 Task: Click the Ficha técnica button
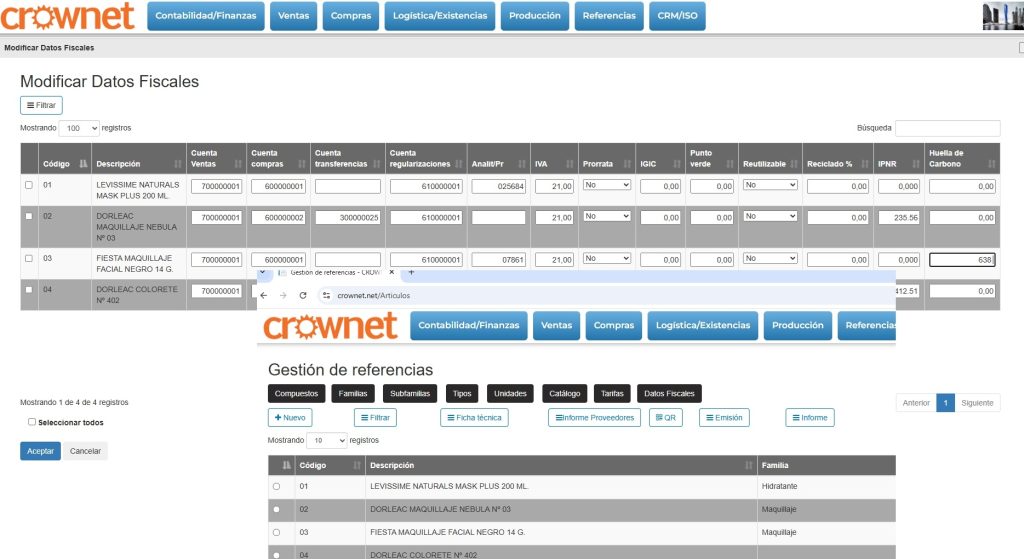(x=474, y=418)
